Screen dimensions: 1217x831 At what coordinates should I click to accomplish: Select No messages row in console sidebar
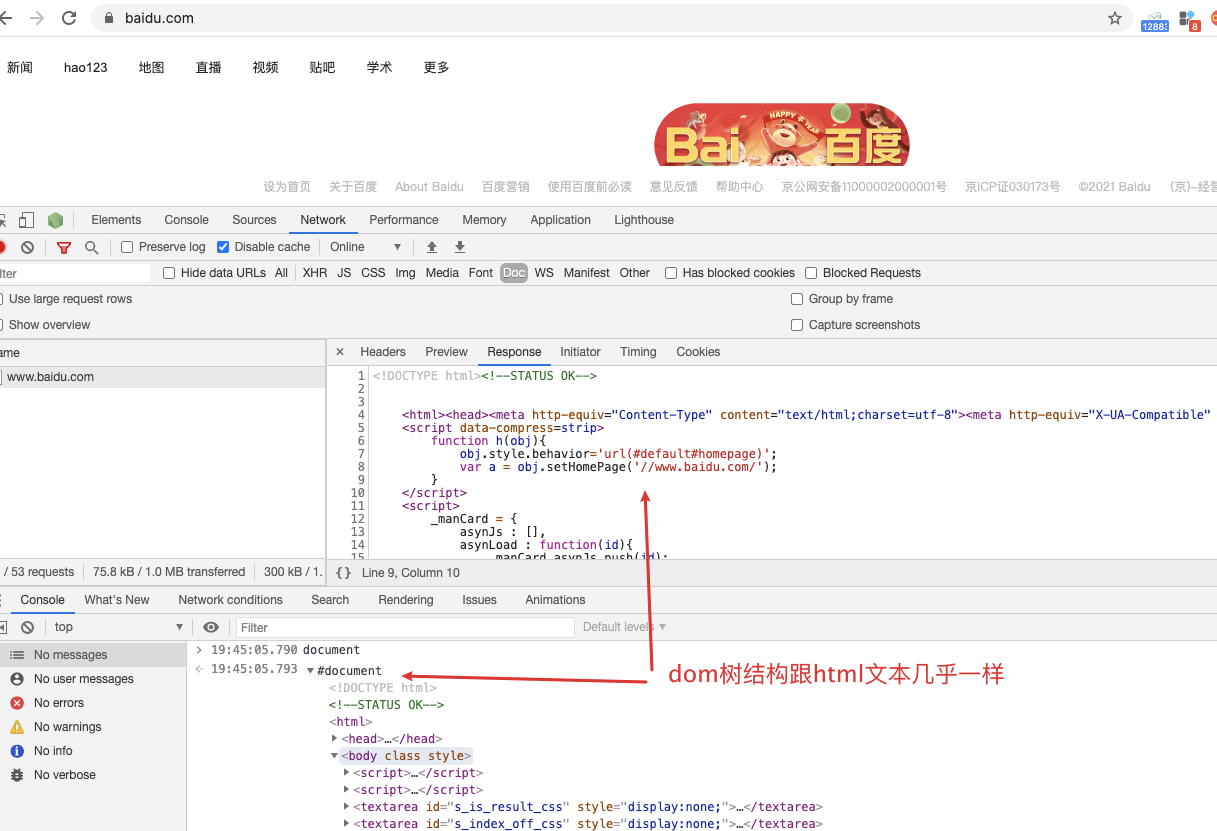tap(93, 655)
